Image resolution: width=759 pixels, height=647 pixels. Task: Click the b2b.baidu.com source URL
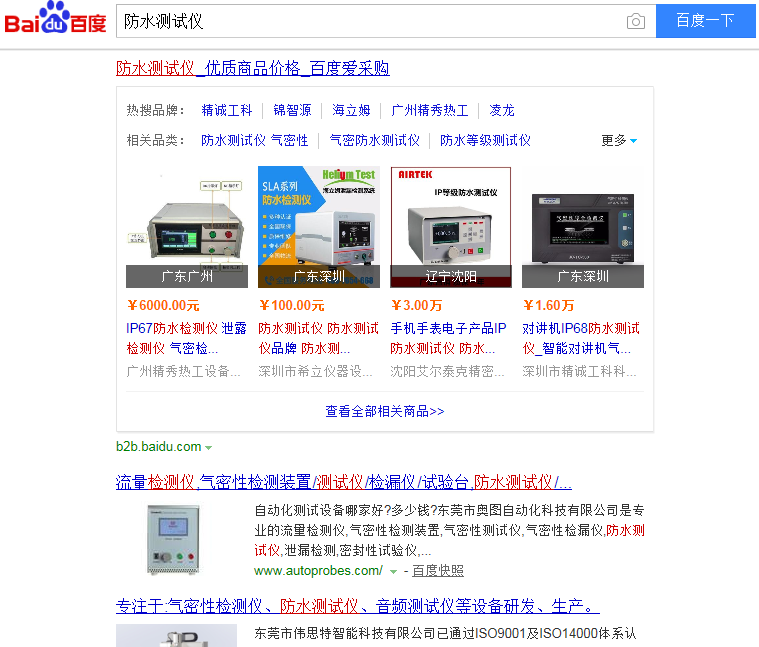pos(159,447)
